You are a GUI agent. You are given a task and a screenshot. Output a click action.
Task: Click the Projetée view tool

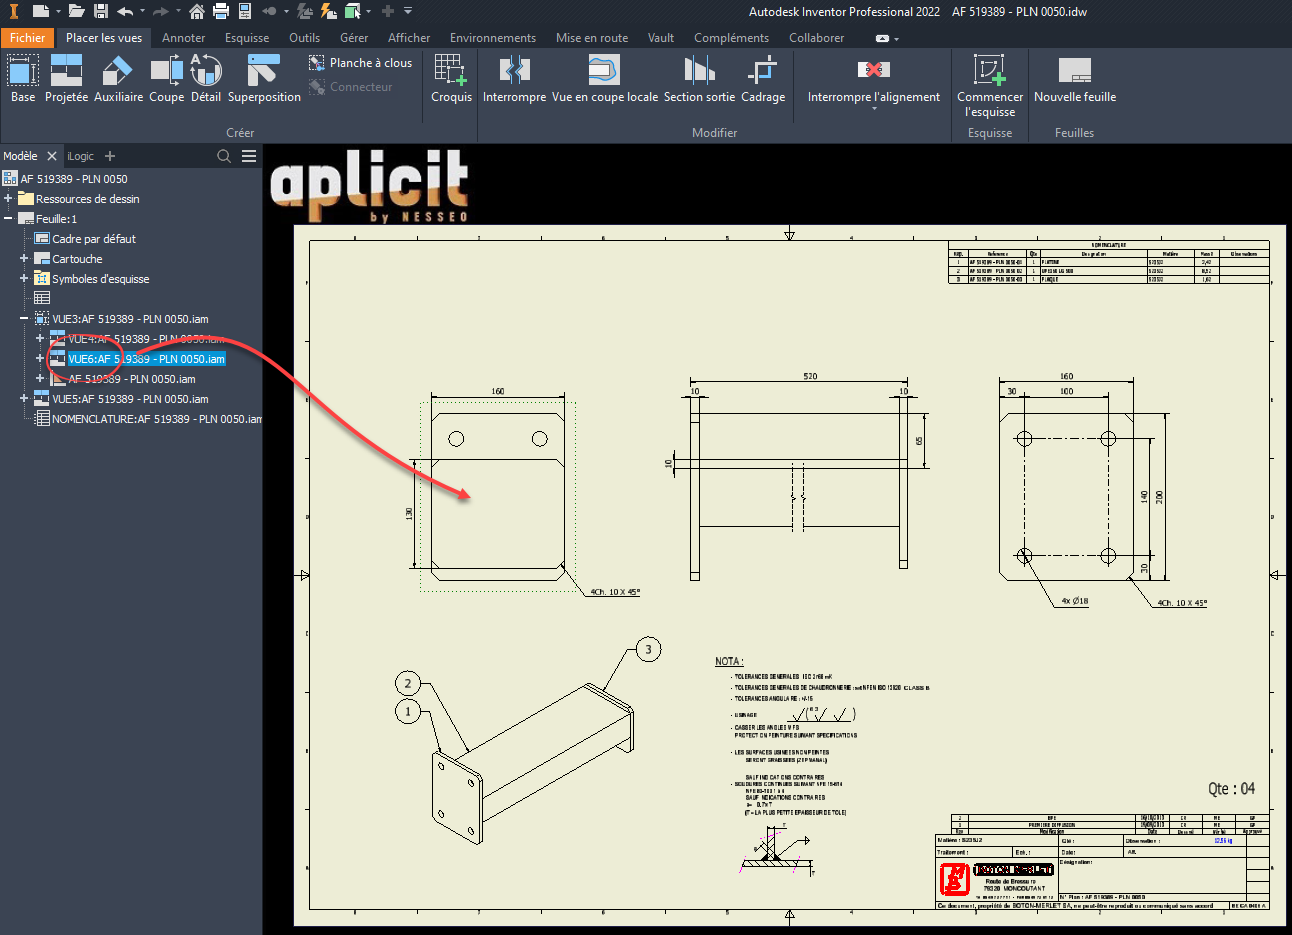pos(66,78)
